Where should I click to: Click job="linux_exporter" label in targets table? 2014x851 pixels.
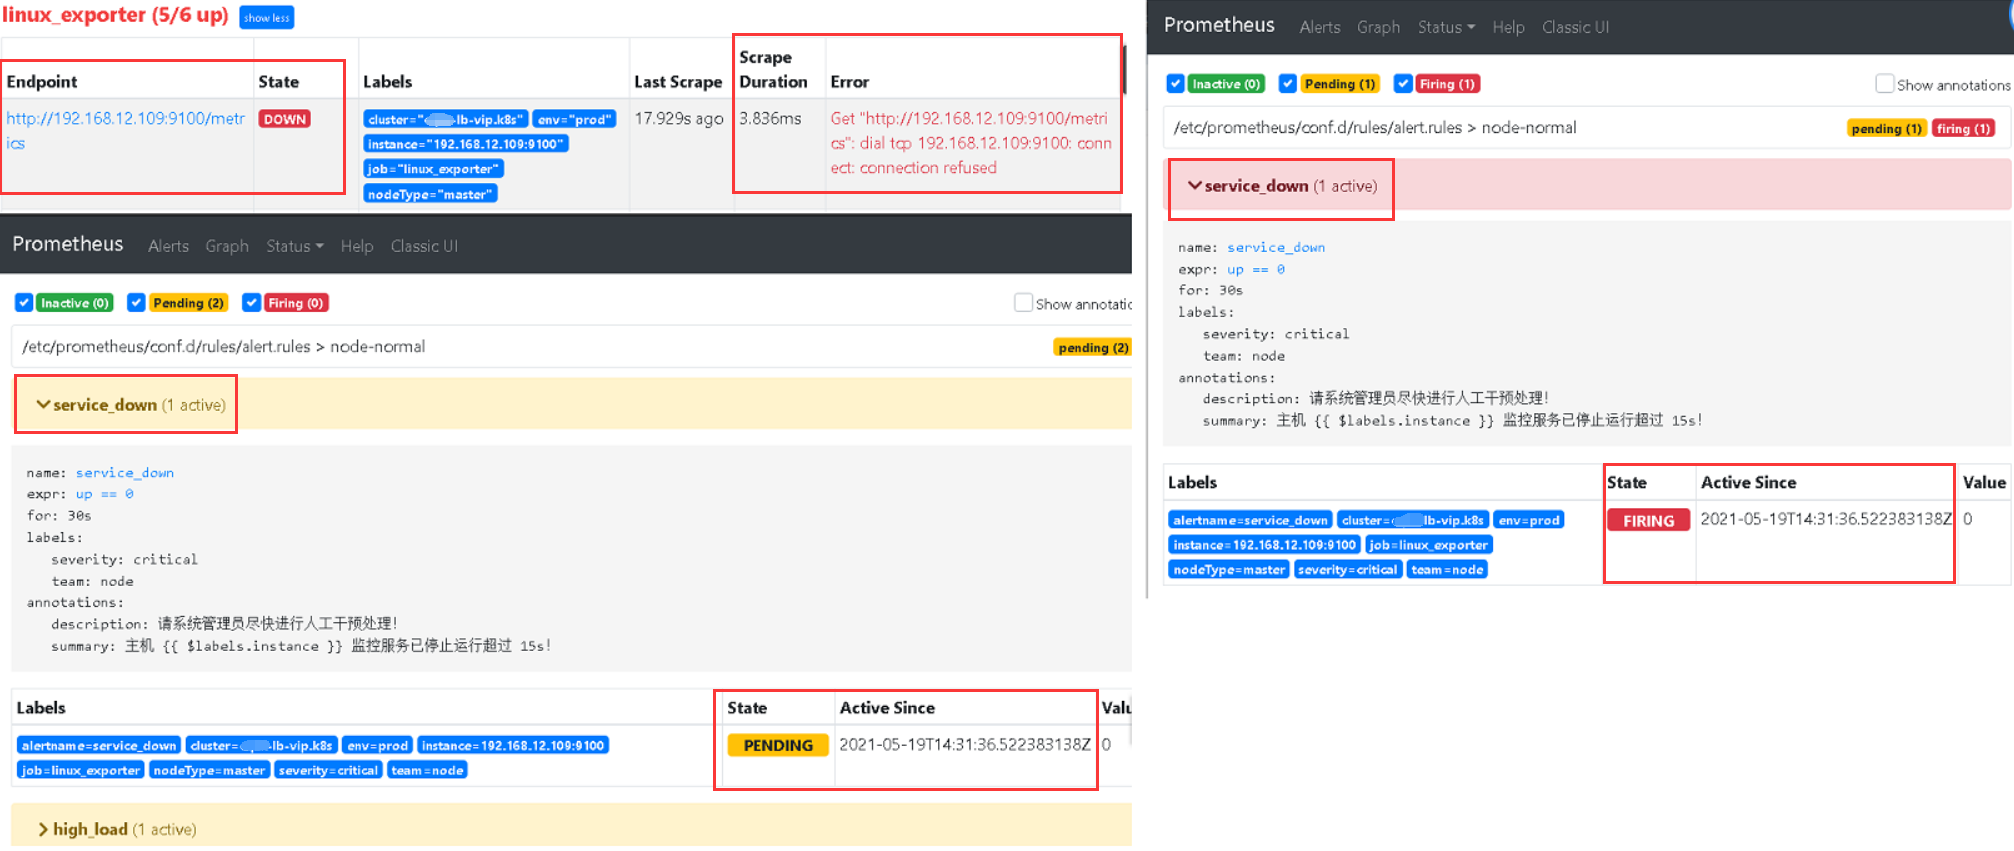(433, 169)
